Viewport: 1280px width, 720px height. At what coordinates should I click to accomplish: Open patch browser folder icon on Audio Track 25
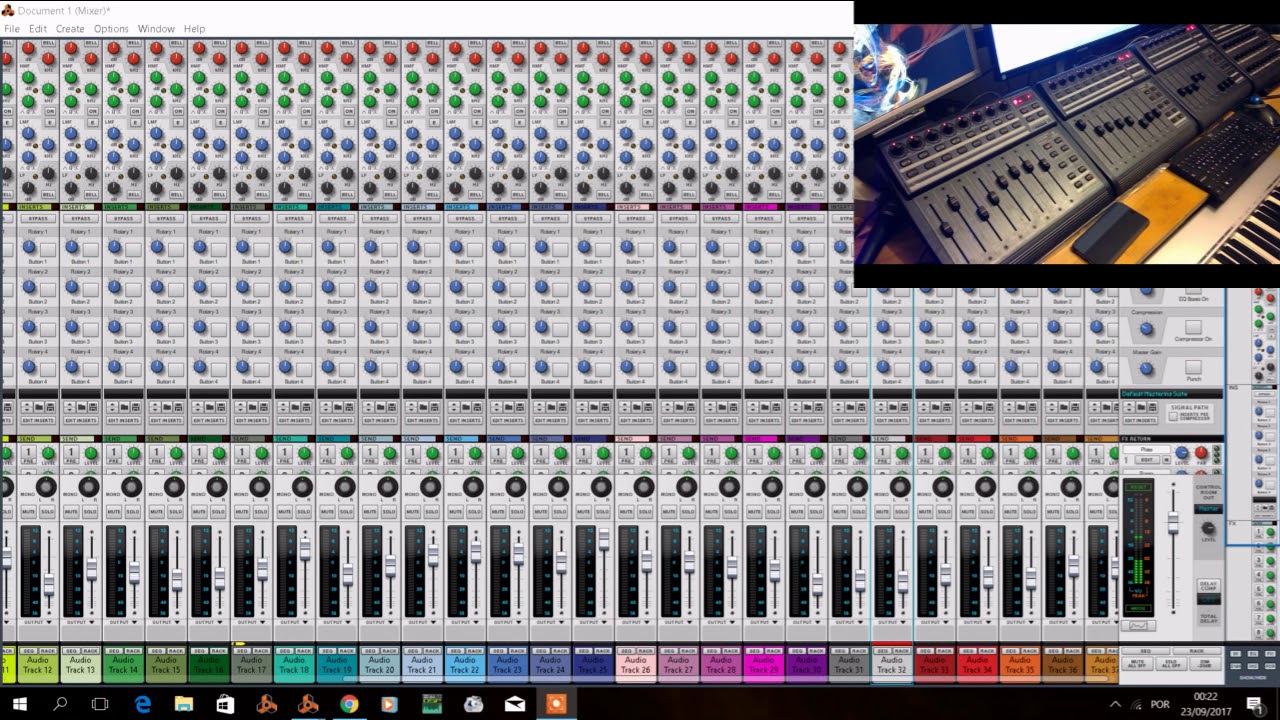pos(594,407)
